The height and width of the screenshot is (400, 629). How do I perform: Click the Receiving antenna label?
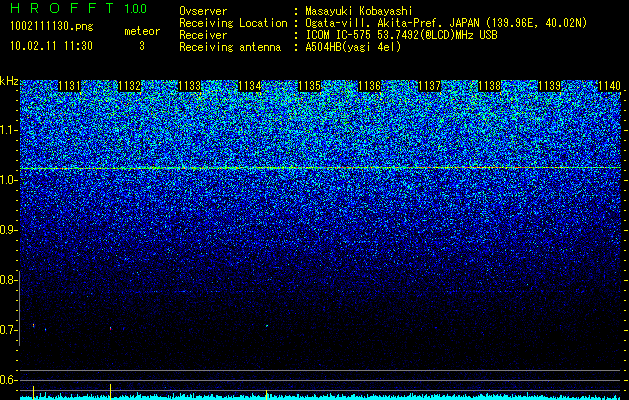[230, 47]
